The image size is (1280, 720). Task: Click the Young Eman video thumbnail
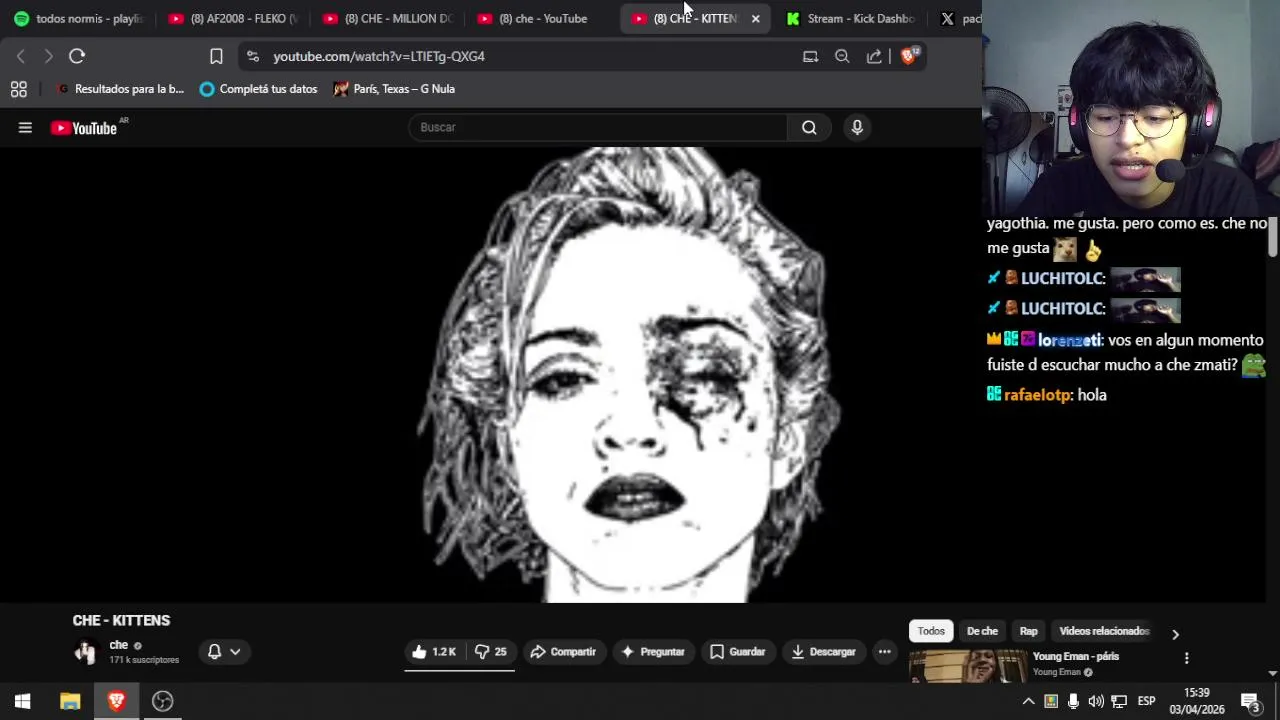pyautogui.click(x=968, y=666)
